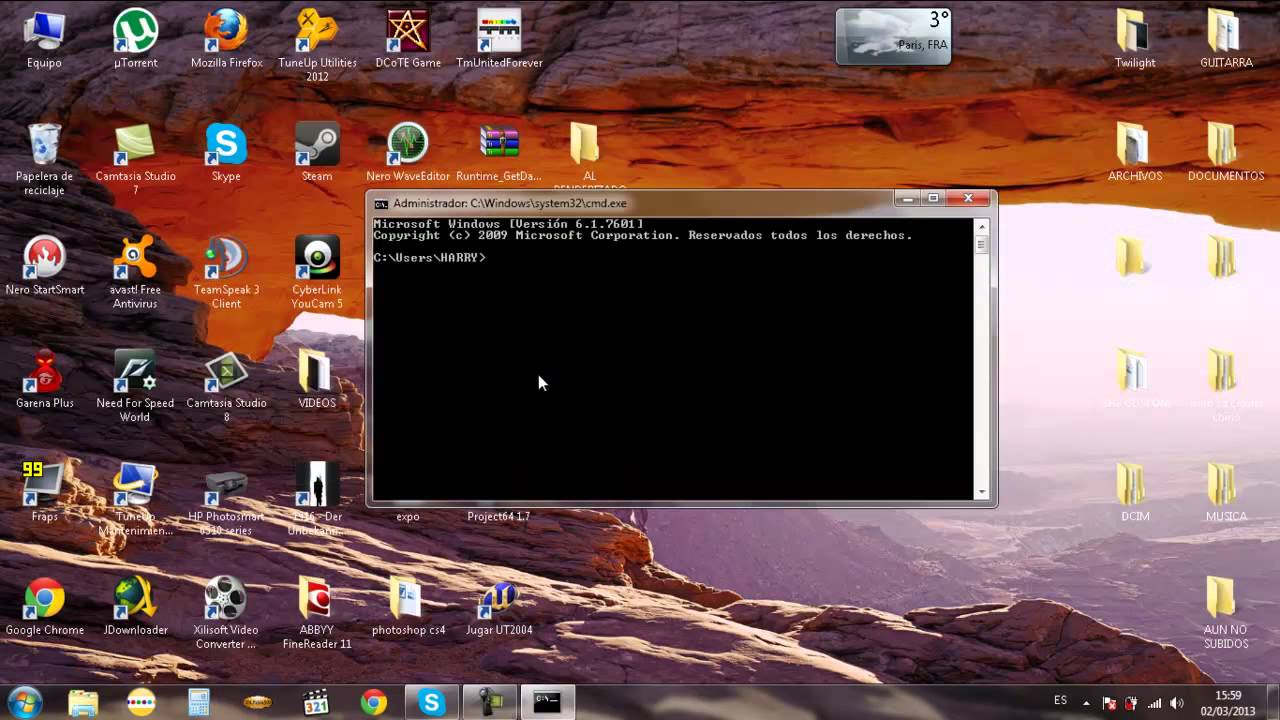Open Windows Explorer from the taskbar
Viewport: 1280px width, 720px height.
click(83, 702)
